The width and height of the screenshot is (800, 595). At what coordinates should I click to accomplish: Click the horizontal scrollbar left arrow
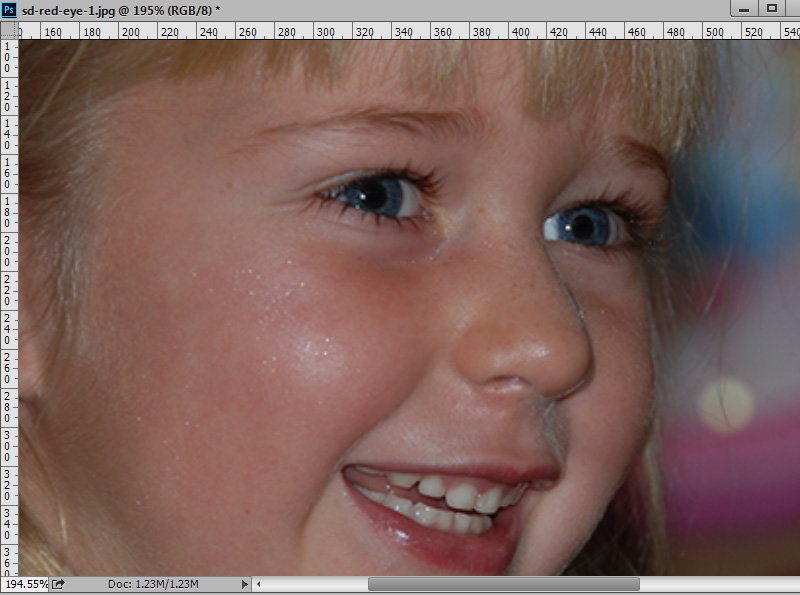[x=259, y=584]
